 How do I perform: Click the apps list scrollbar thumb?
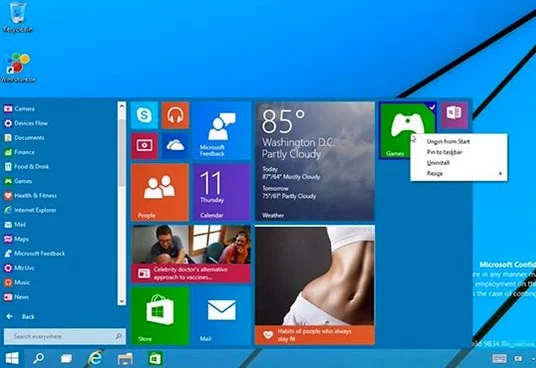pos(121,152)
